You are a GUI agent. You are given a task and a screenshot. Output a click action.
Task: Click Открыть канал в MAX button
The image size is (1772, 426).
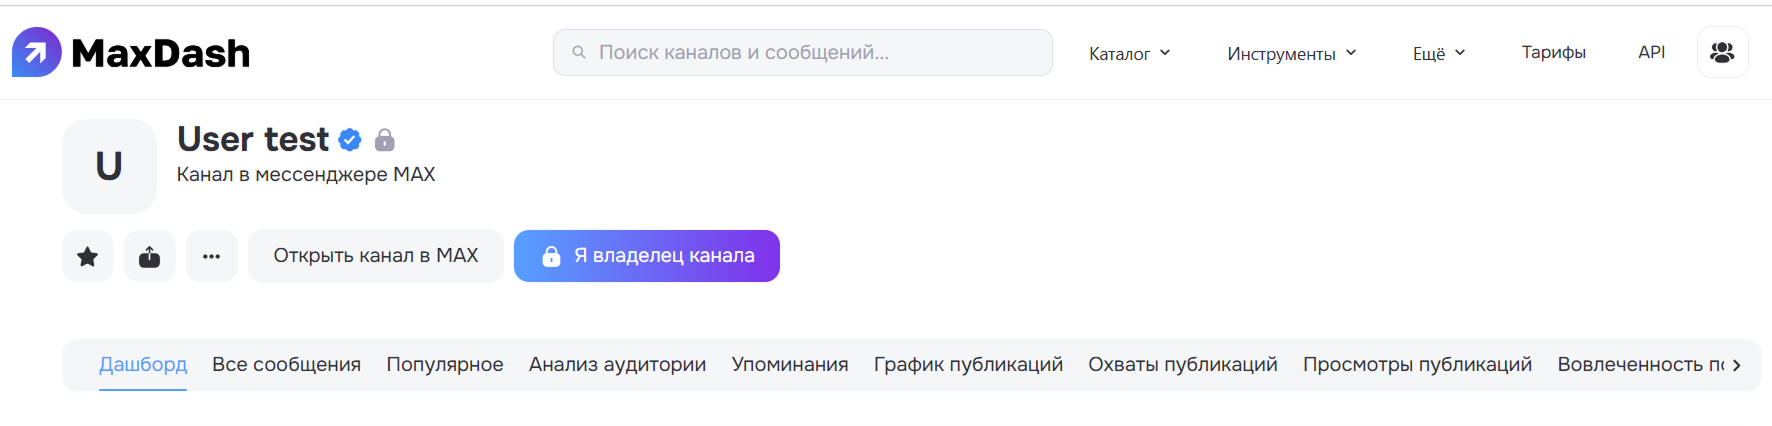click(376, 256)
